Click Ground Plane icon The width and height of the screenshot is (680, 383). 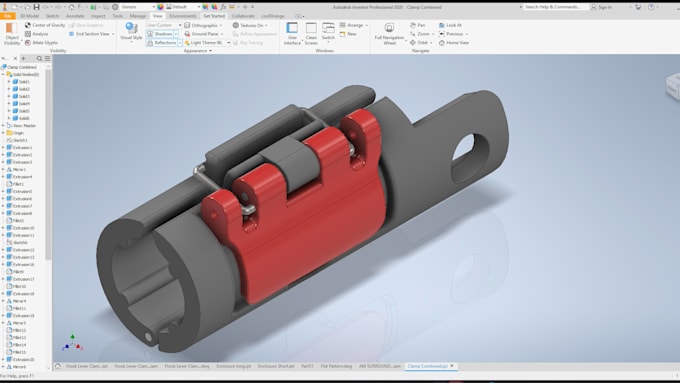pos(187,34)
